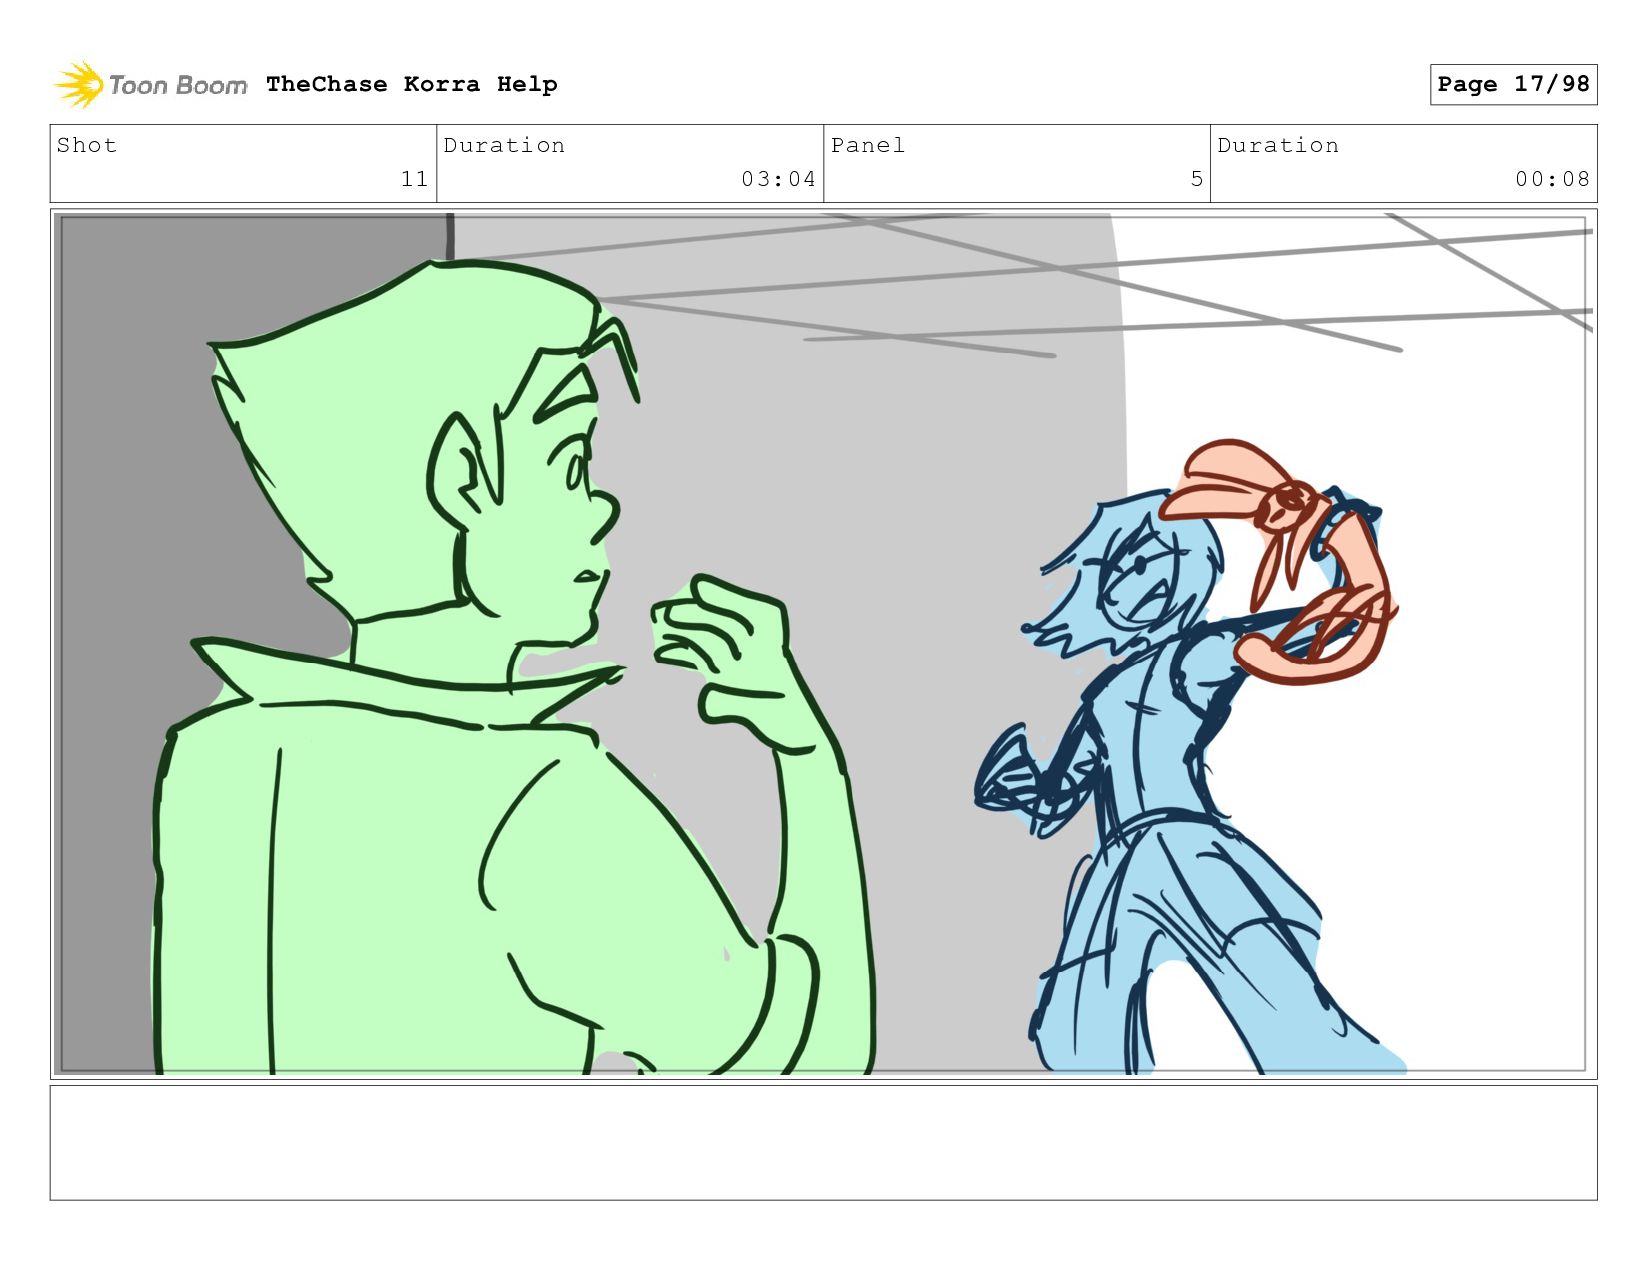Select the title text 'TheChase Korra Help'

[412, 84]
